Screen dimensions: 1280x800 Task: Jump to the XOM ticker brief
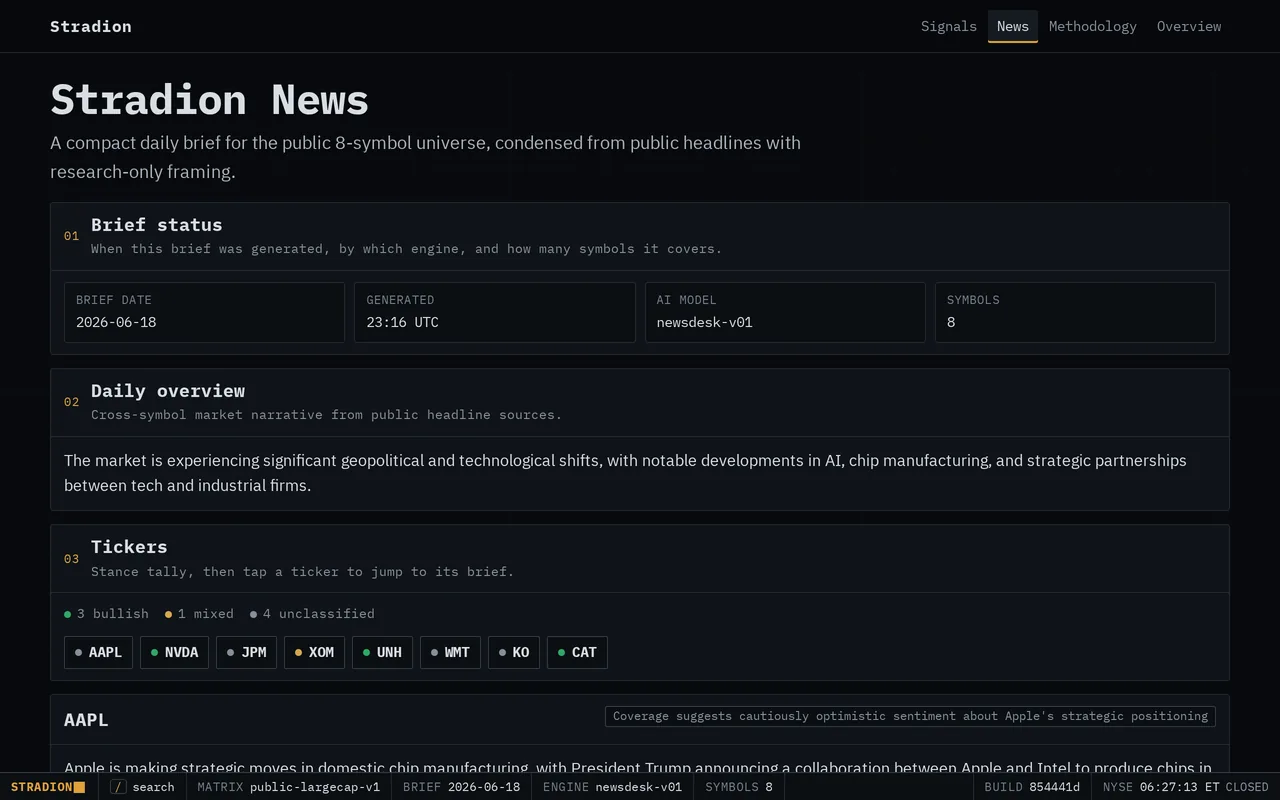(314, 652)
